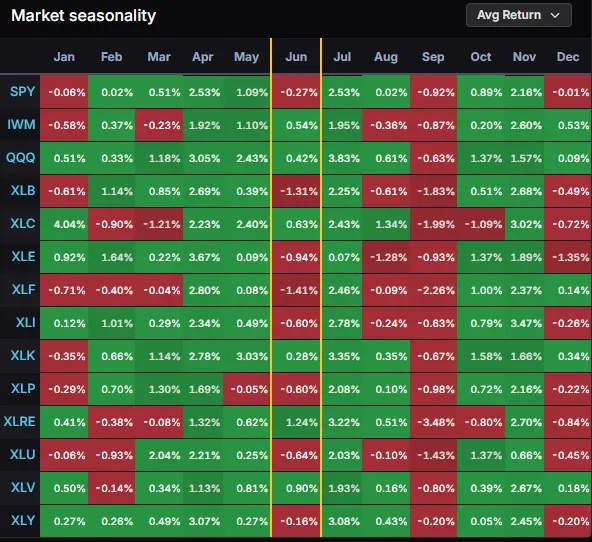Click SPY June cell showing -0.27%
592x542 pixels.
(x=296, y=92)
